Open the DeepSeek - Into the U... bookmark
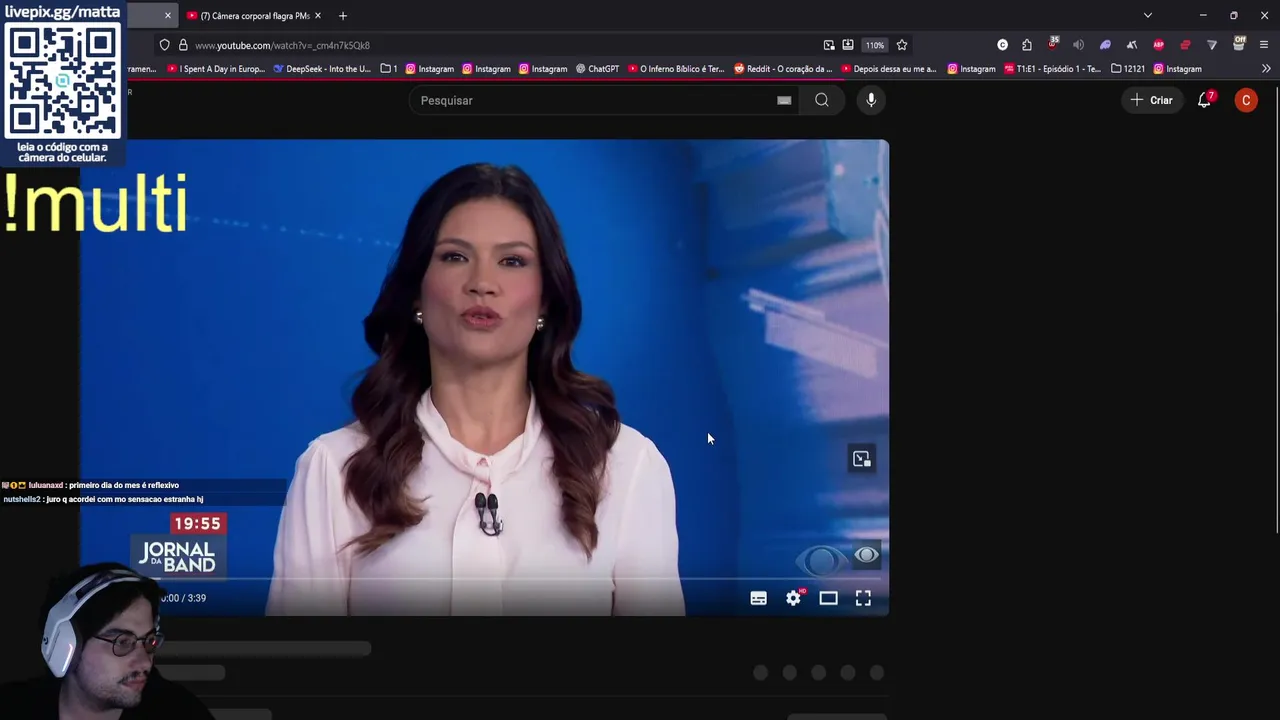The image size is (1280, 720). (x=322, y=69)
